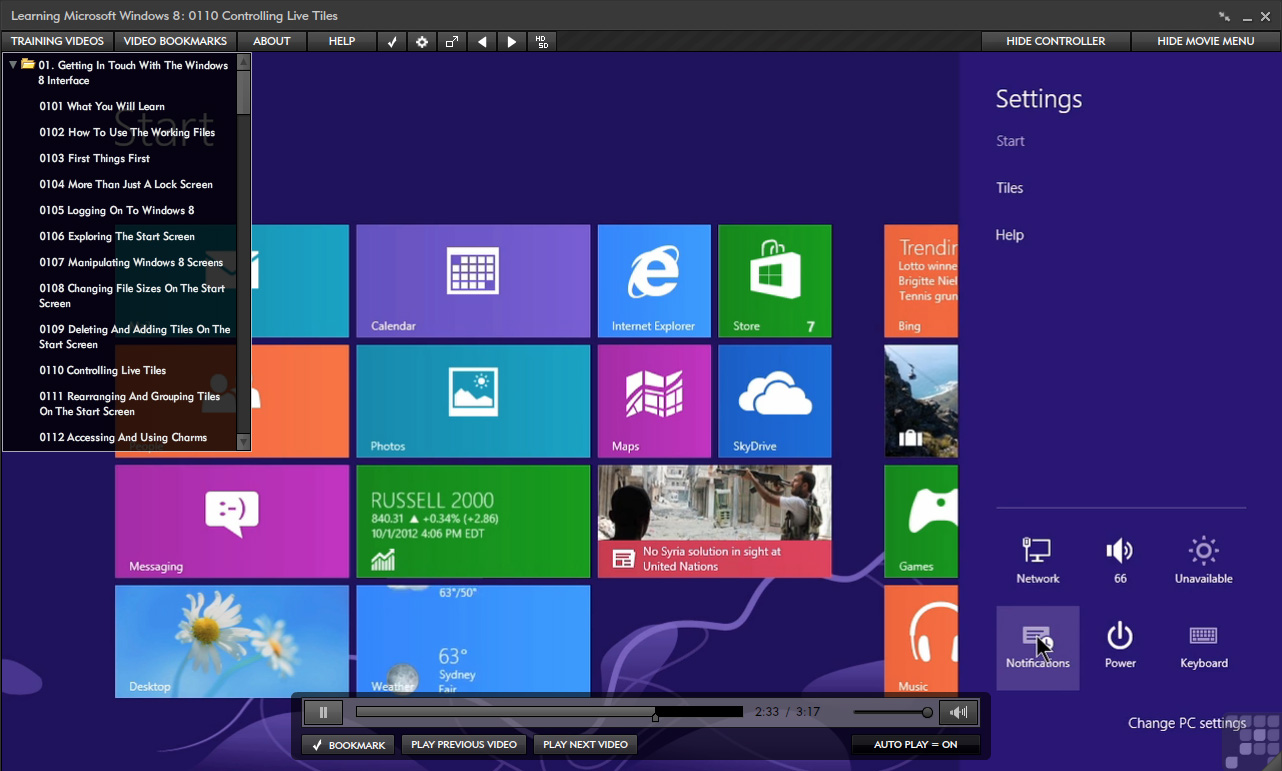Screen dimensions: 1282x771
Task: Open the Games tile
Action: (921, 521)
